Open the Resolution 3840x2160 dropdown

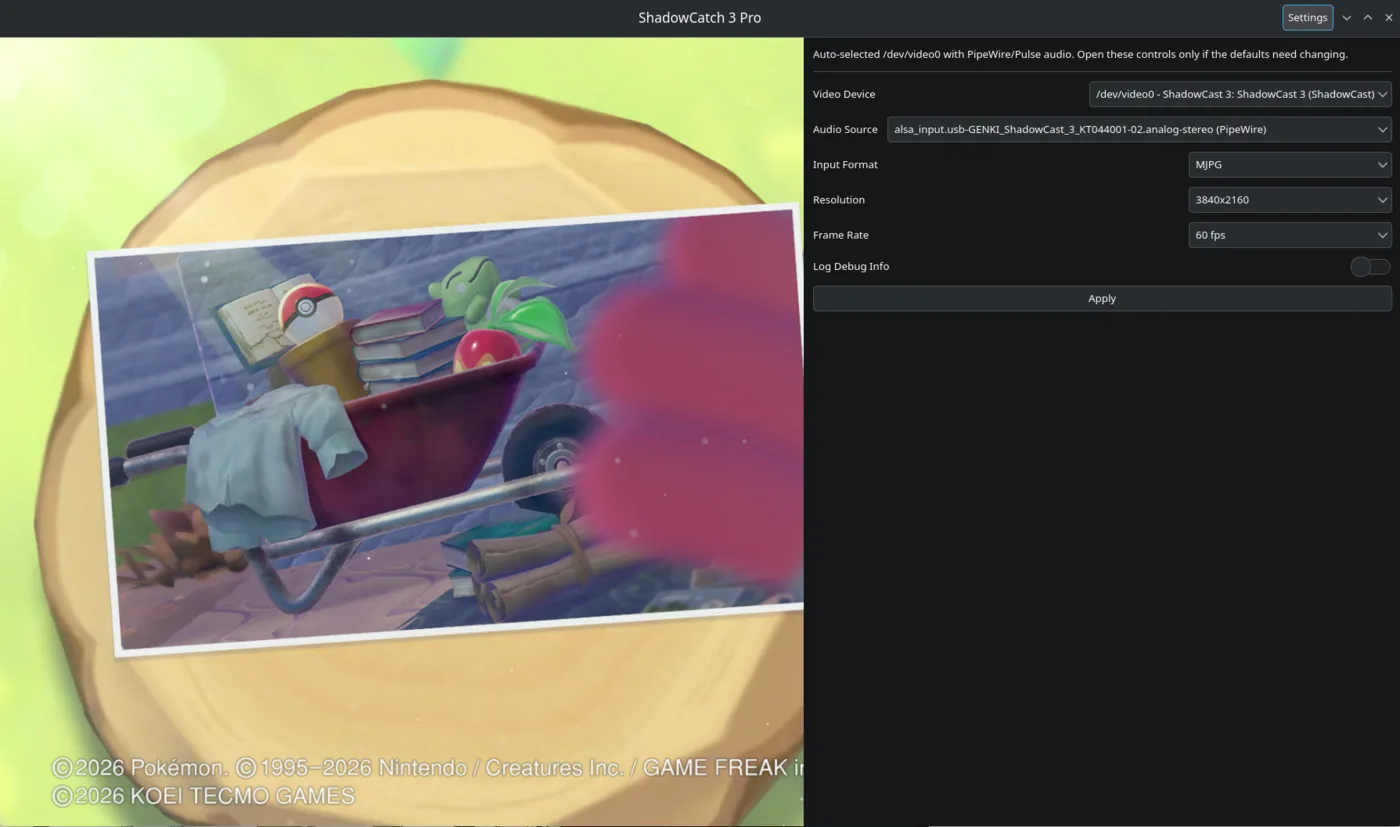pos(1290,200)
